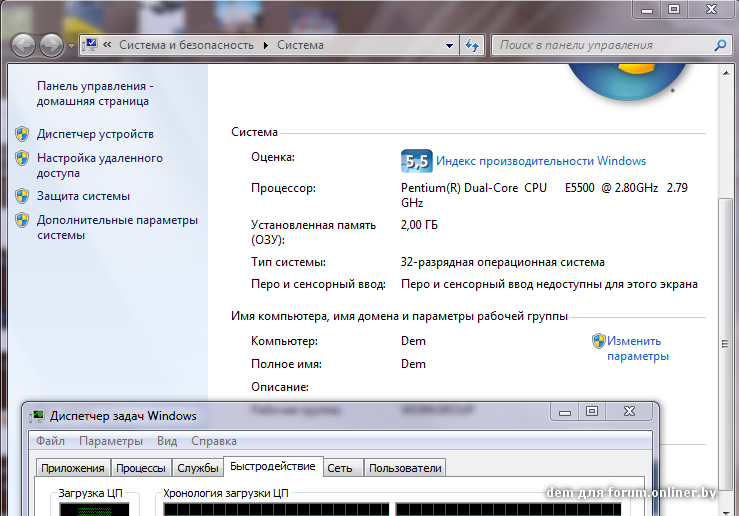Open 'Параметры' menu in Task Manager

point(111,441)
